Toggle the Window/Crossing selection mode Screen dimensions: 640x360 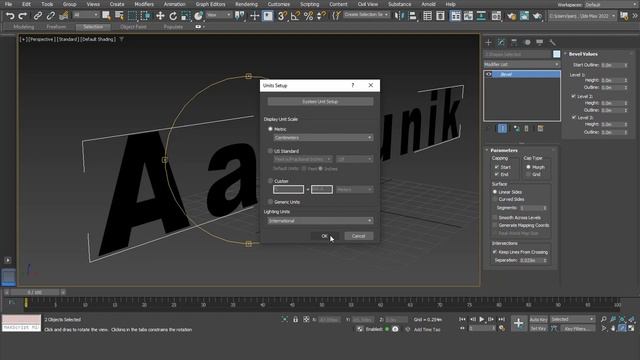point(146,16)
